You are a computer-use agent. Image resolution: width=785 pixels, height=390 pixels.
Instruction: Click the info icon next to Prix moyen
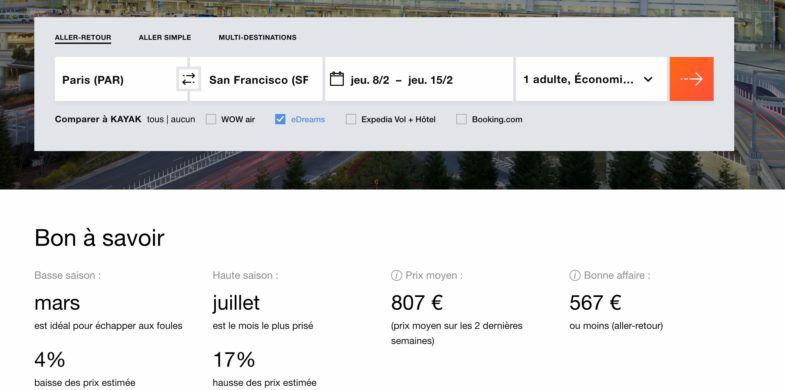(x=396, y=275)
